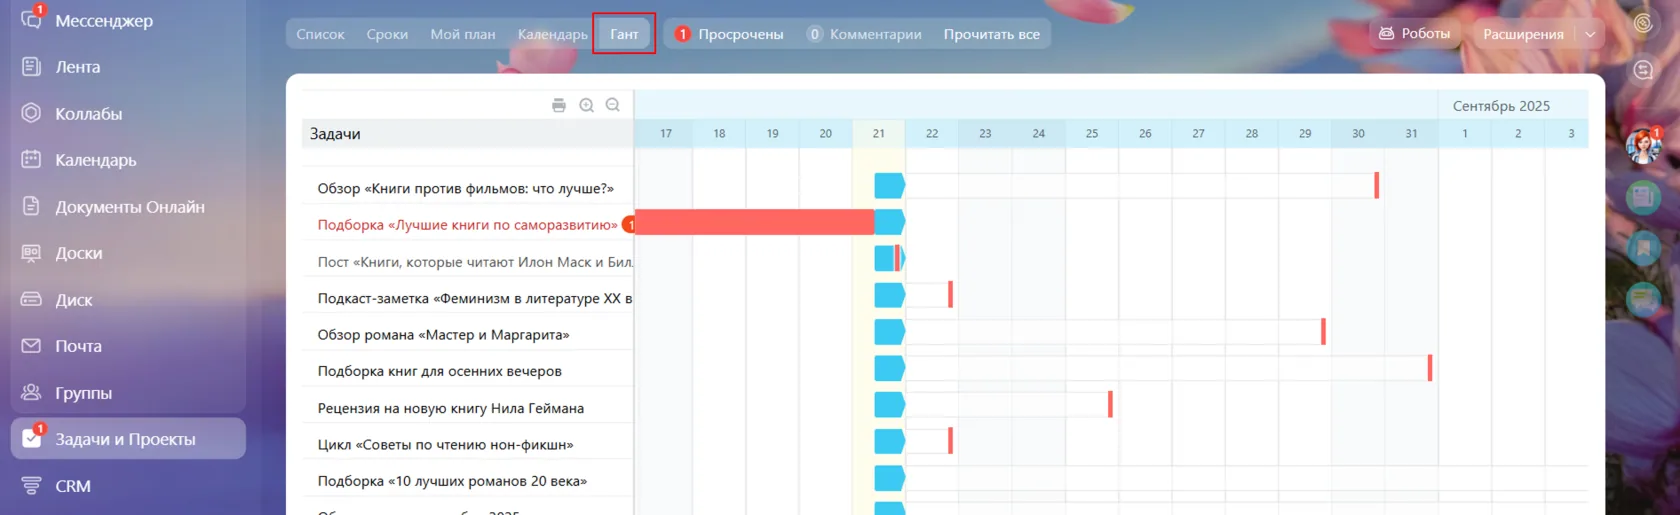This screenshot has width=1680, height=515.
Task: Open task «Феминизм в литературе XX в»
Action: tap(475, 298)
